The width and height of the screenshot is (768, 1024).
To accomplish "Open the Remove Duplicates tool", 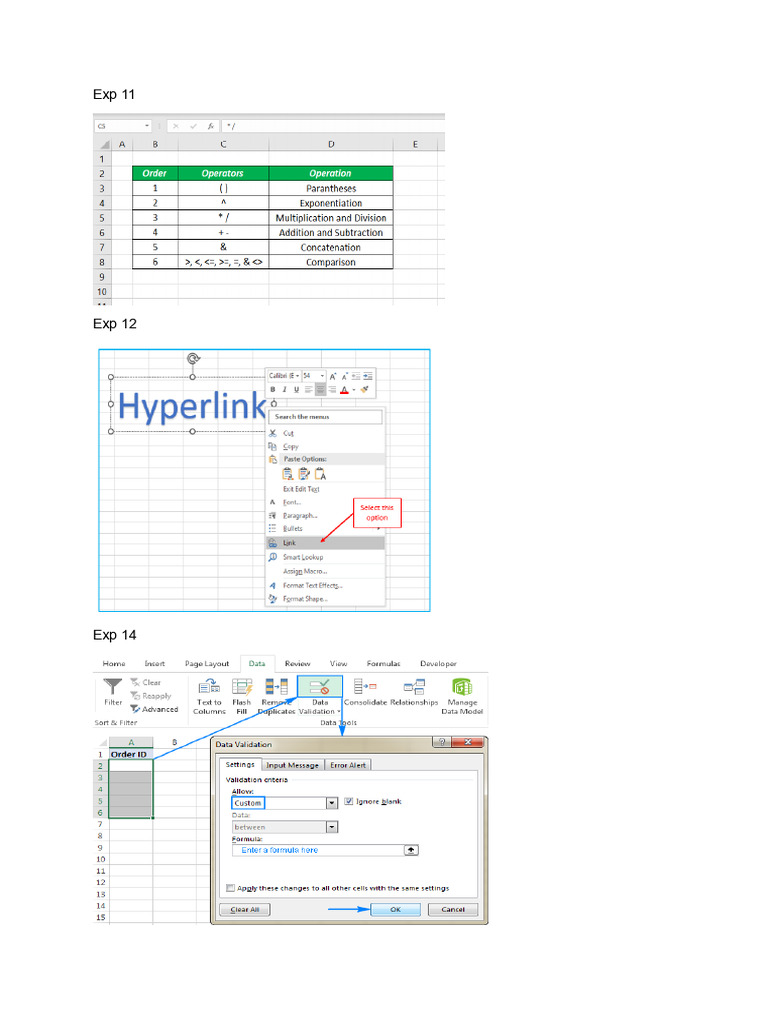I will coord(276,687).
